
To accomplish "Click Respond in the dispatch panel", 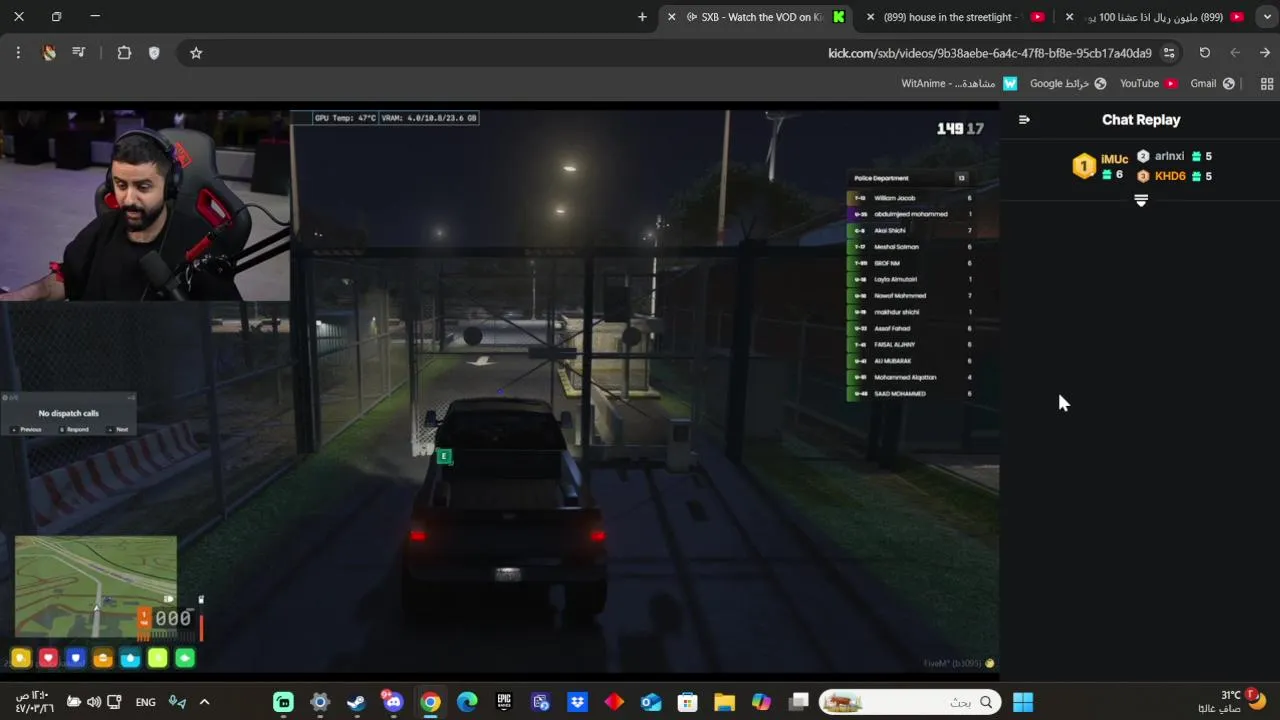I will 74,429.
